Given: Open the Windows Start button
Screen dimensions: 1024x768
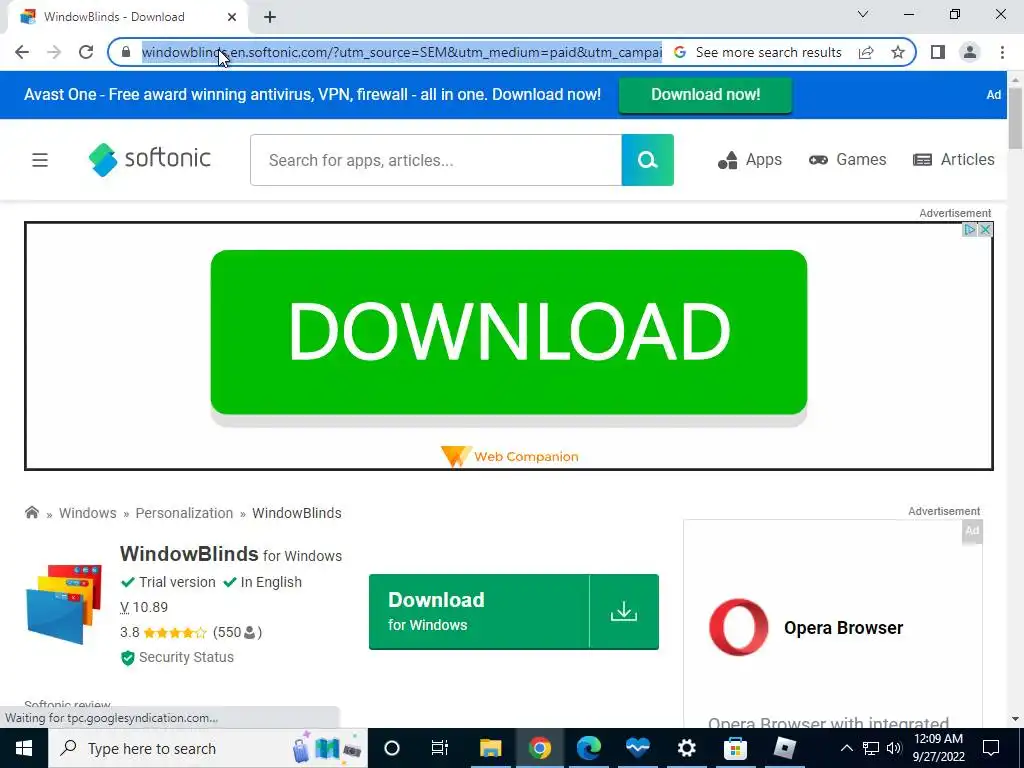Looking at the screenshot, I should point(24,748).
